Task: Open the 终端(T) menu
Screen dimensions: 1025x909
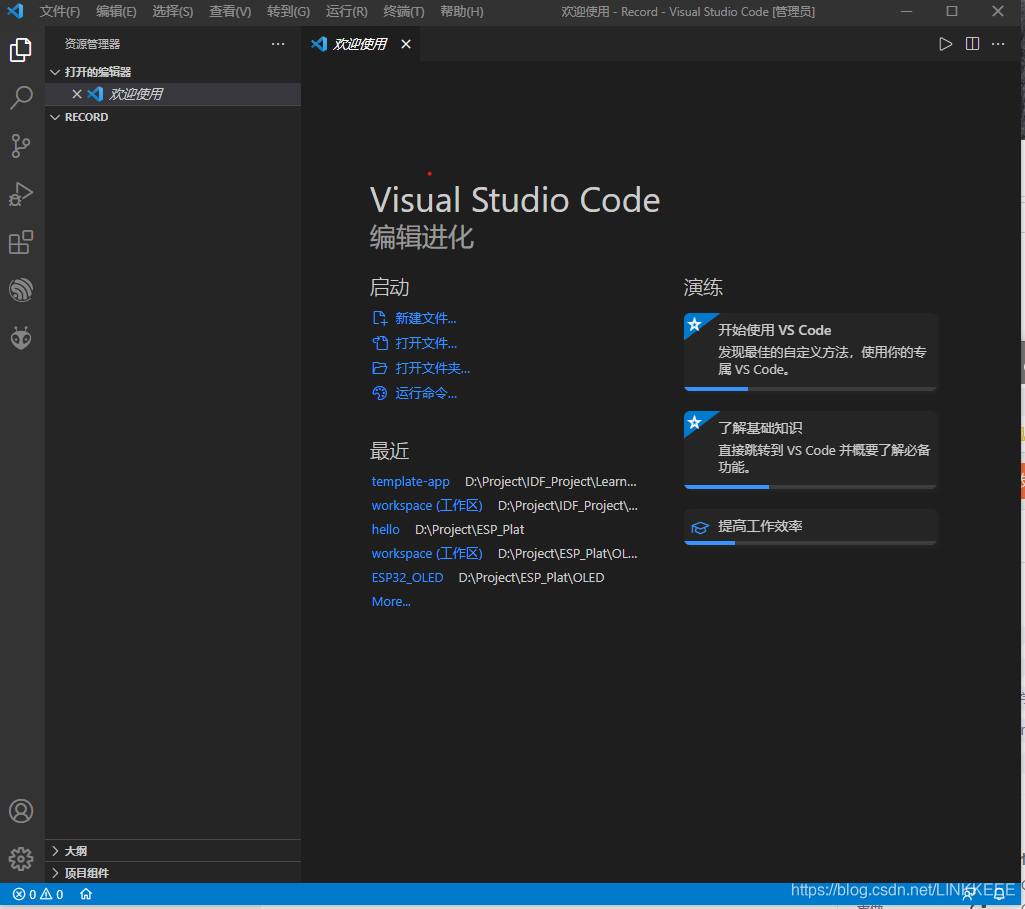Action: 403,12
